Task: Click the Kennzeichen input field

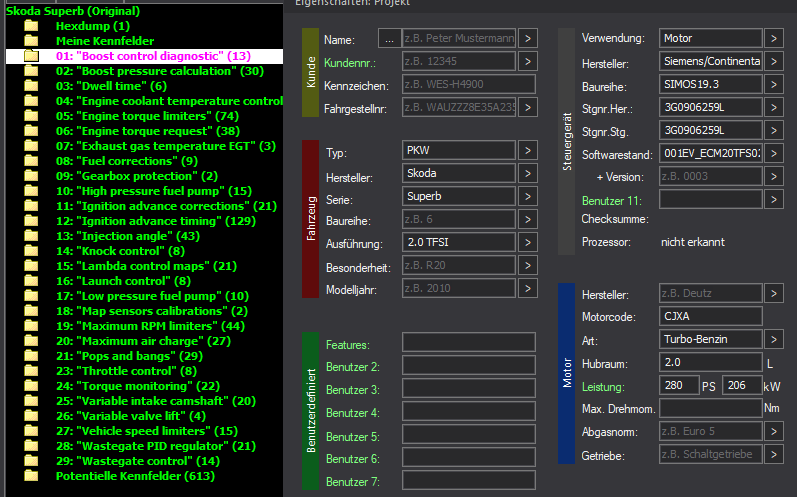Action: 469,84
